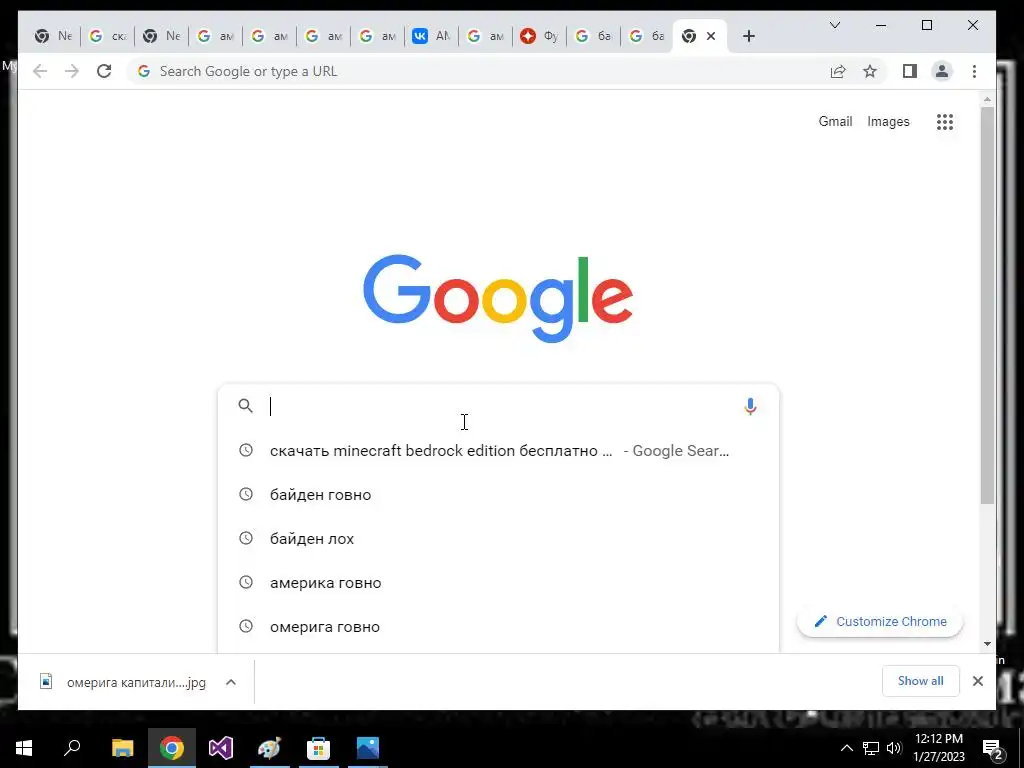
Task: Close the active tab using its X
Action: point(711,37)
